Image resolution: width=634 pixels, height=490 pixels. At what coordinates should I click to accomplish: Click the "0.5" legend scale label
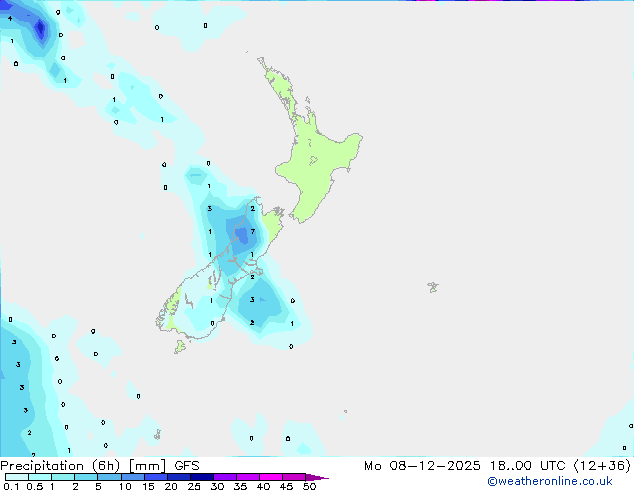35,486
